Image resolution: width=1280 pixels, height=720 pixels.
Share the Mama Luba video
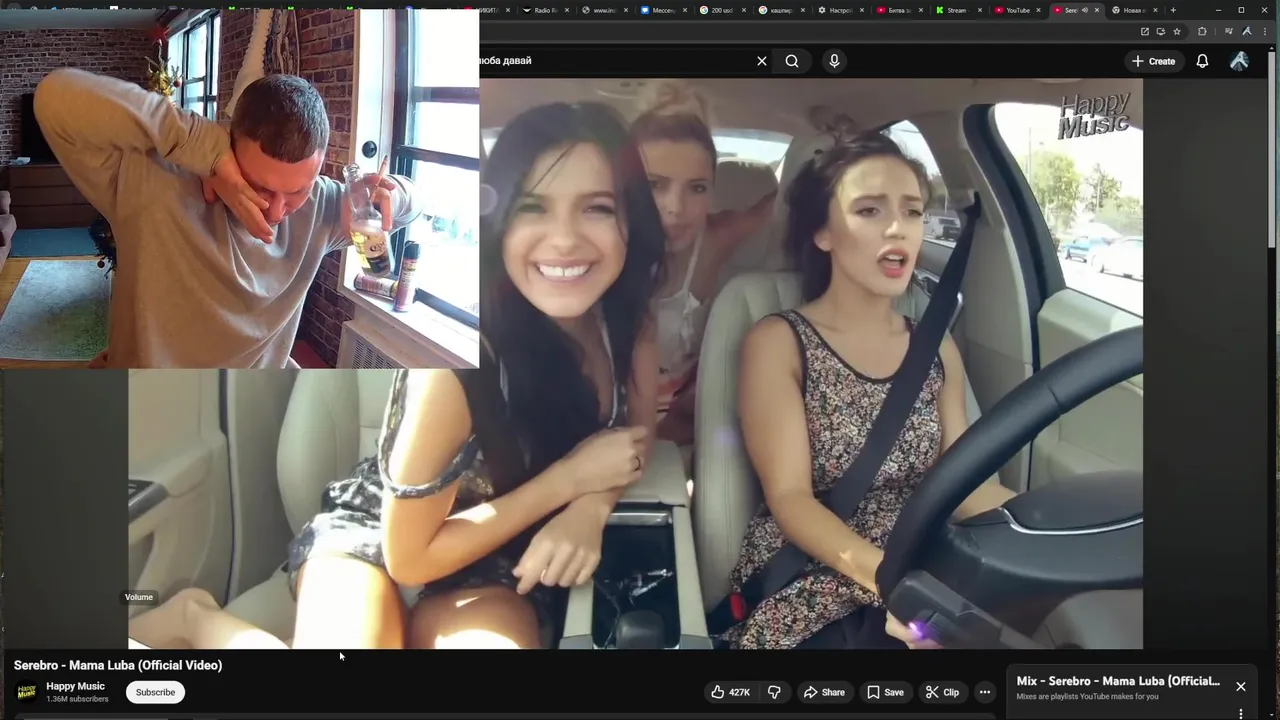824,692
